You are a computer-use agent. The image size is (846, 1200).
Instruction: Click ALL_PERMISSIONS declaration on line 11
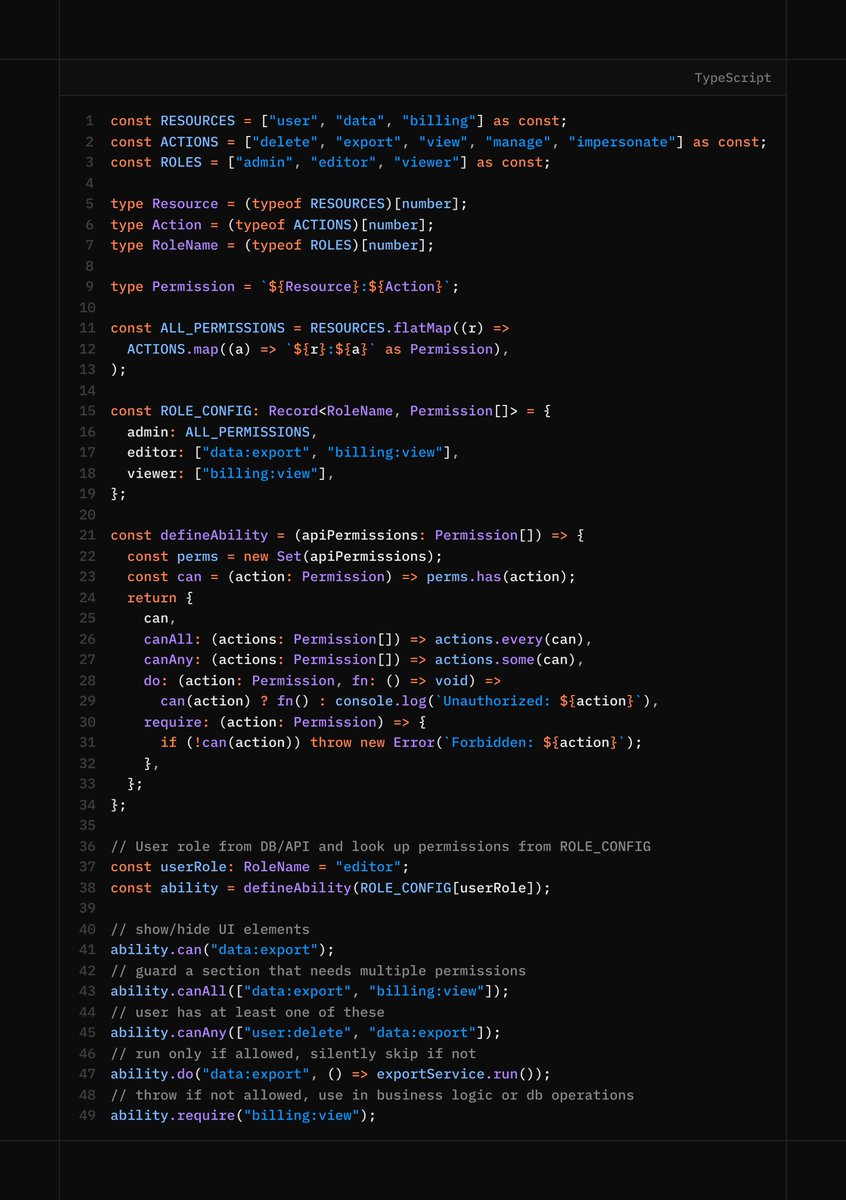[x=223, y=328]
